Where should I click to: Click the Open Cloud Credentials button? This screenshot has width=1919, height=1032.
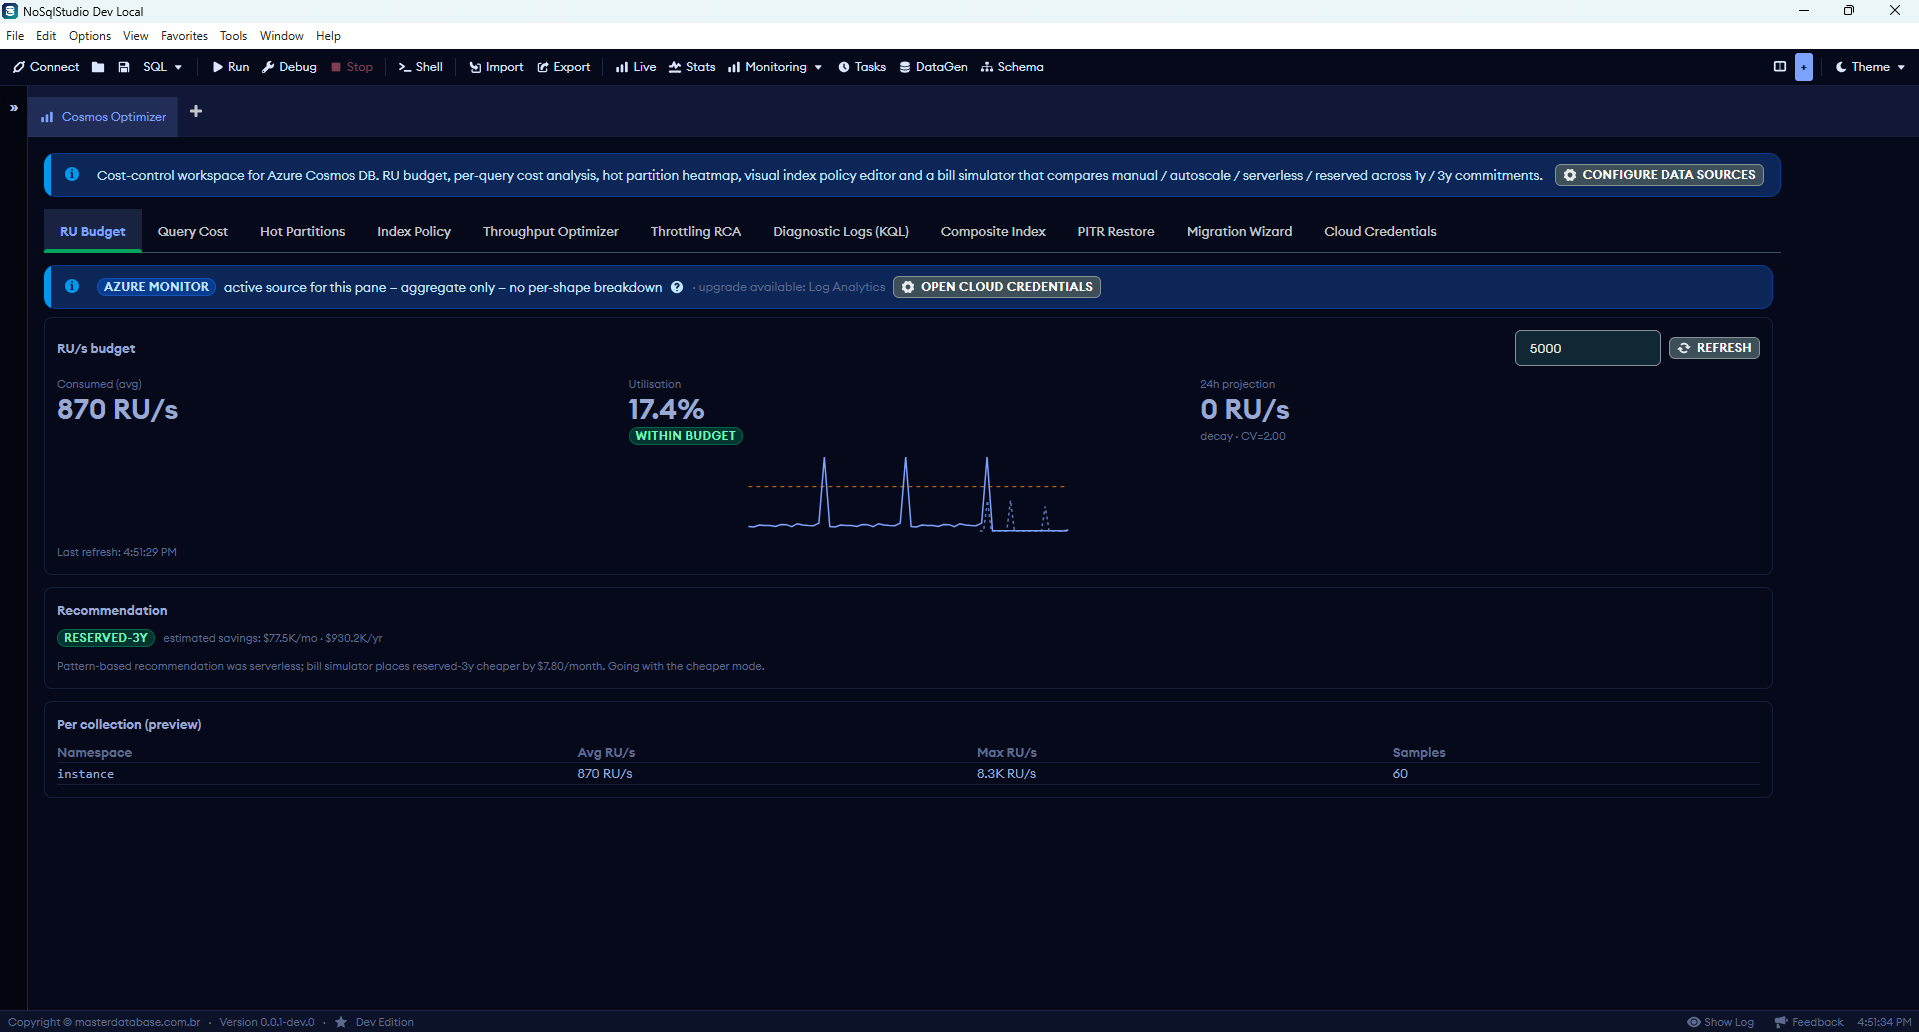click(997, 287)
